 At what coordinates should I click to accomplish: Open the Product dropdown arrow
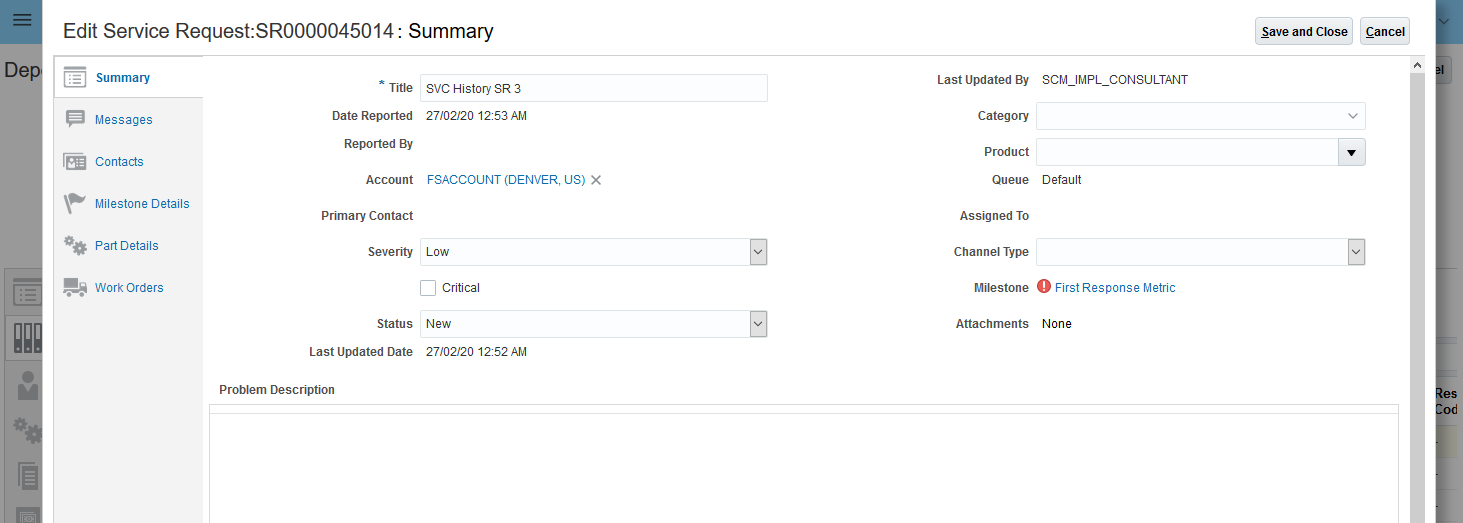coord(1351,152)
